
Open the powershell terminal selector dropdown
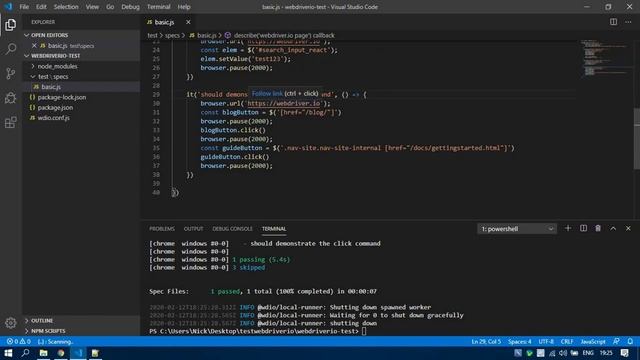517,229
